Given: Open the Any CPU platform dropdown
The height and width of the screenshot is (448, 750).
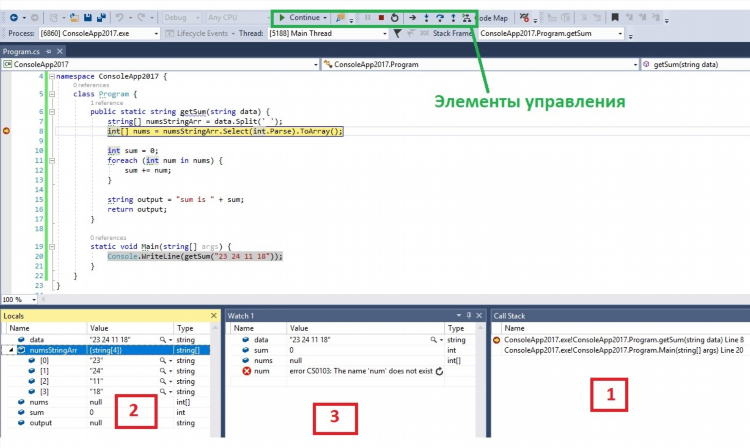Looking at the screenshot, I should tap(238, 18).
